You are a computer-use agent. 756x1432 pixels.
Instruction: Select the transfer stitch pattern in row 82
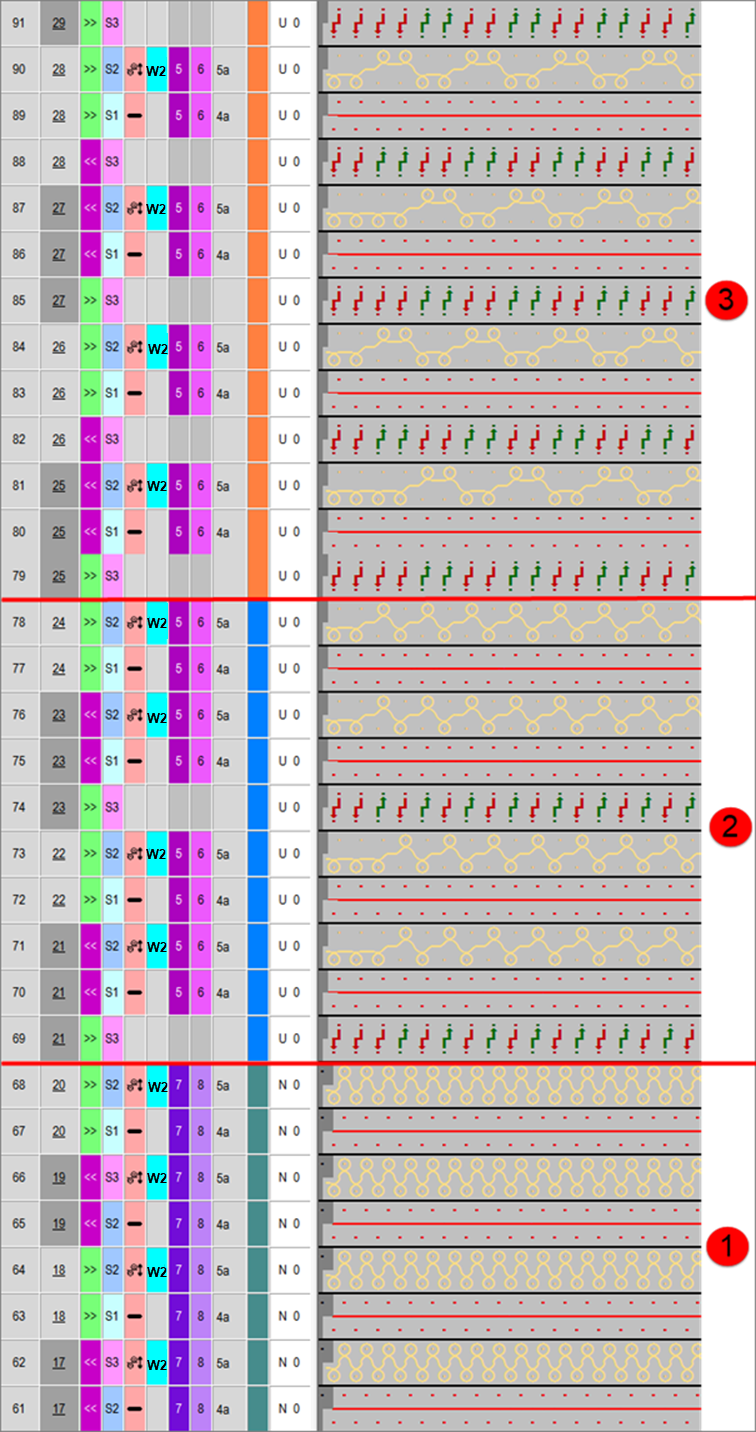(510, 439)
